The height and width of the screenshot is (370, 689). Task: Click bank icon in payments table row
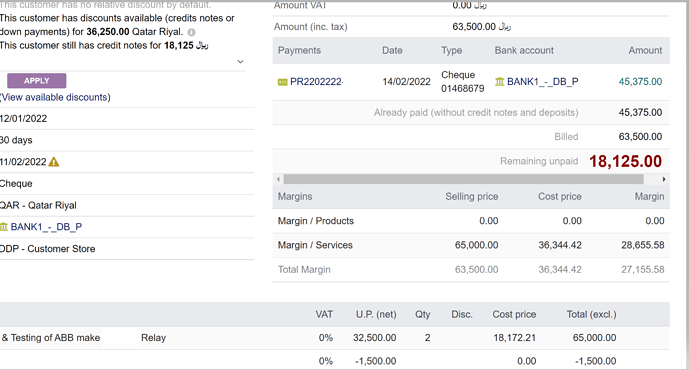(500, 81)
